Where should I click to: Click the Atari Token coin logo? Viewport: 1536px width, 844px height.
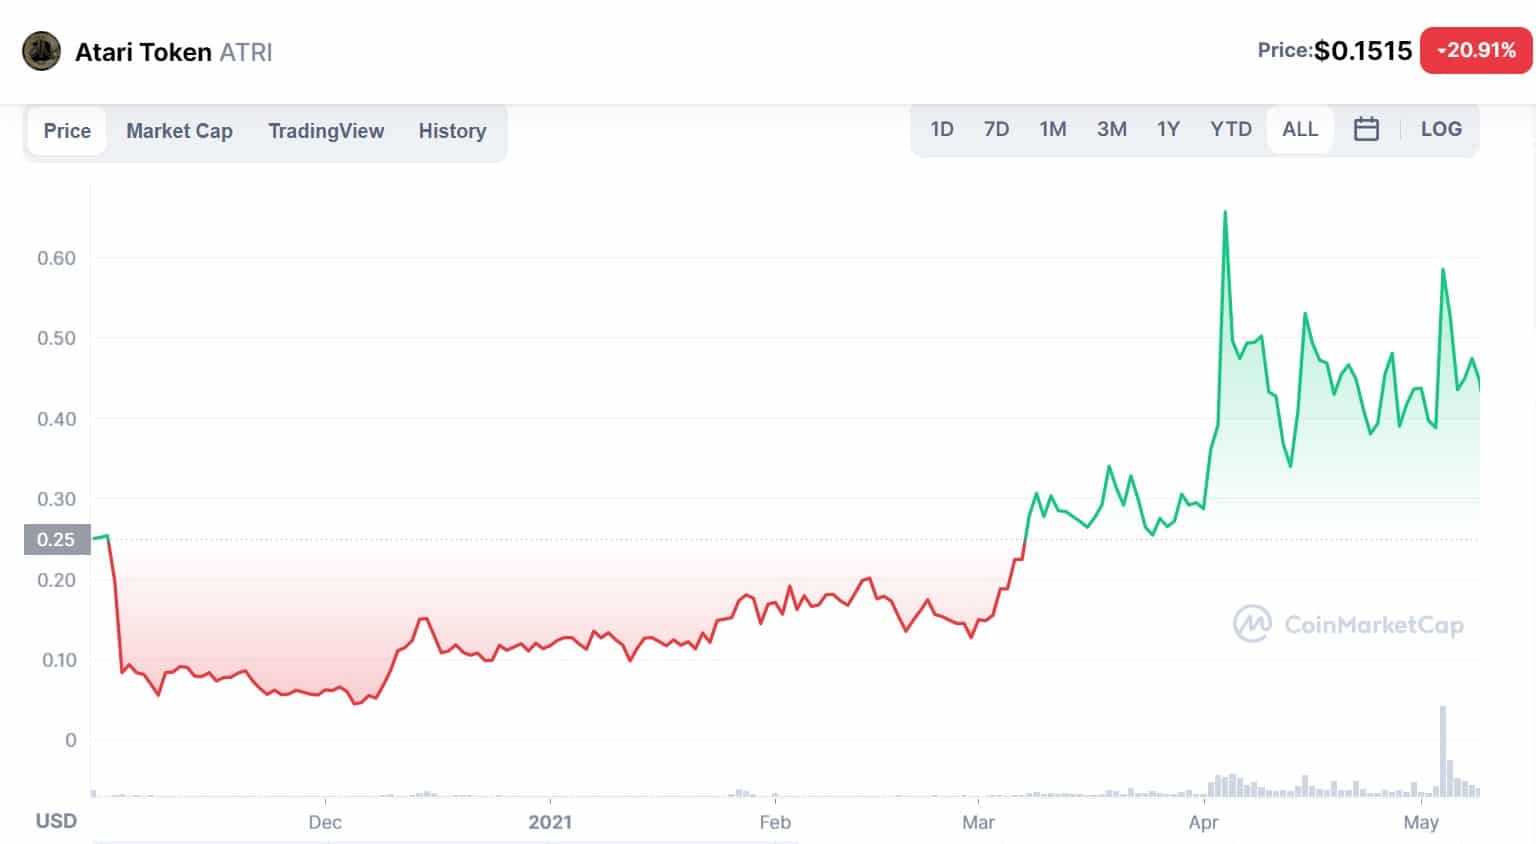click(x=40, y=52)
